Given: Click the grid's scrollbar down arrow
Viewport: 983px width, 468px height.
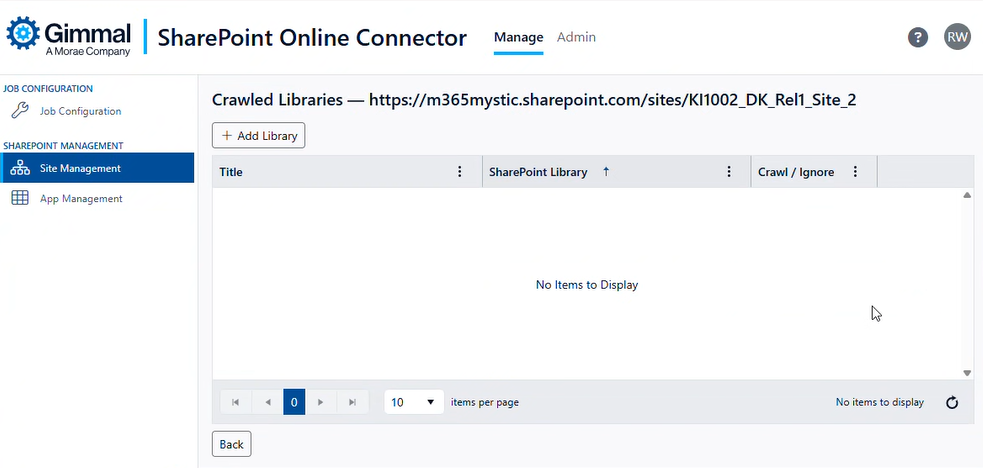Looking at the screenshot, I should [967, 372].
